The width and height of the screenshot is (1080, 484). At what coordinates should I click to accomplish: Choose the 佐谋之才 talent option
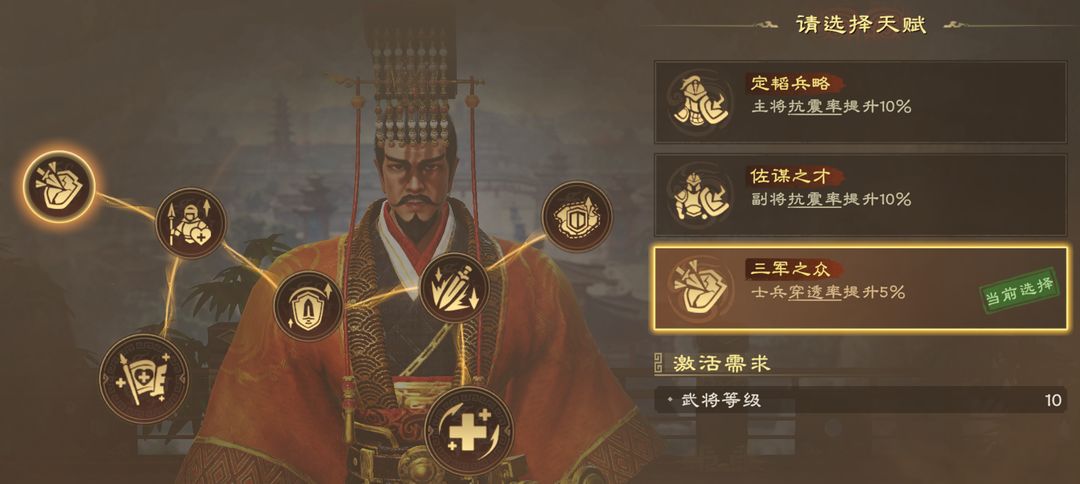coord(860,196)
